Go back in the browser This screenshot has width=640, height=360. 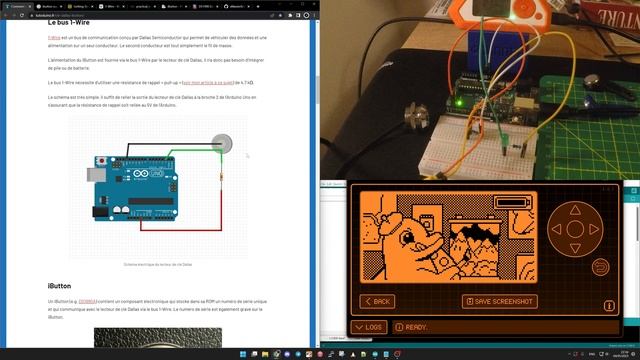(x=6, y=15)
